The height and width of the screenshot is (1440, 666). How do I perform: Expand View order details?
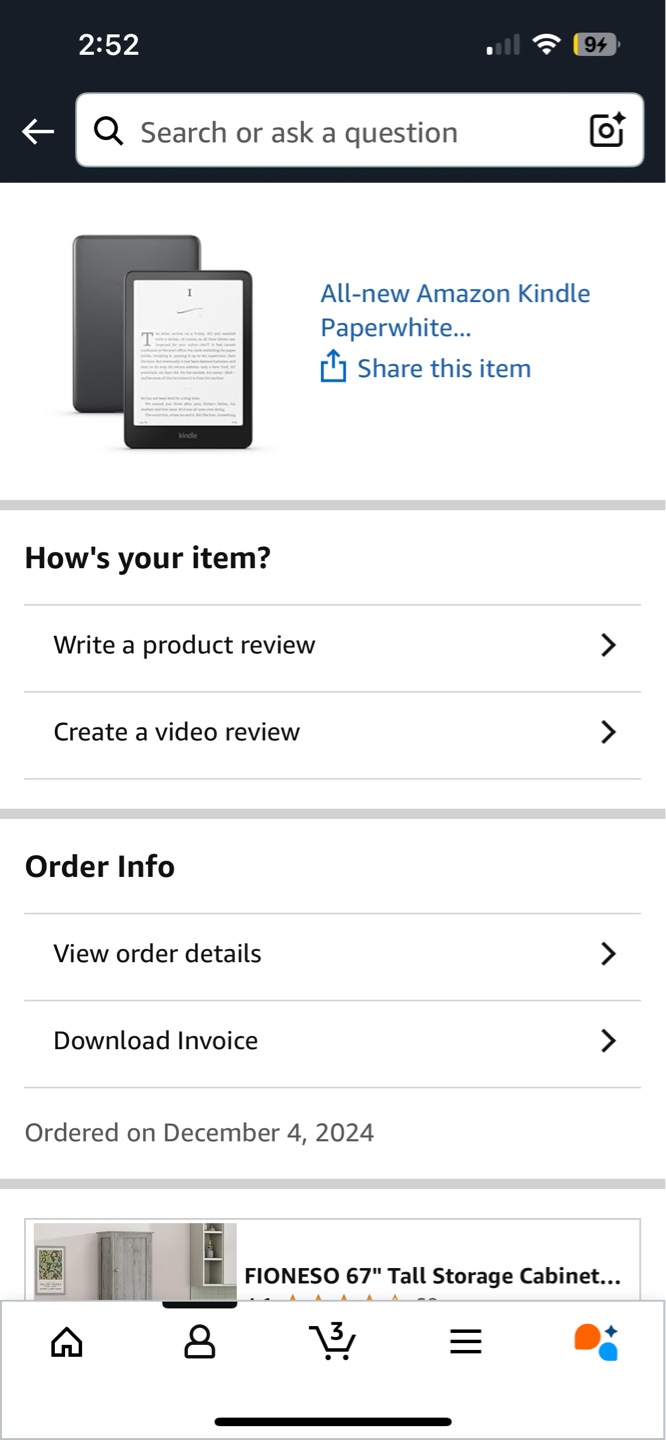click(333, 953)
